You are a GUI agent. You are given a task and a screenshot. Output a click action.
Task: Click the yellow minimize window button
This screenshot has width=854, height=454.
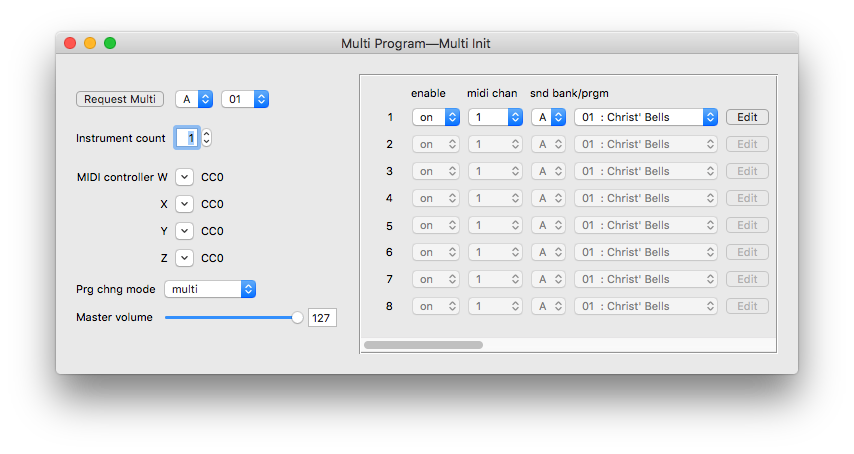tap(90, 43)
